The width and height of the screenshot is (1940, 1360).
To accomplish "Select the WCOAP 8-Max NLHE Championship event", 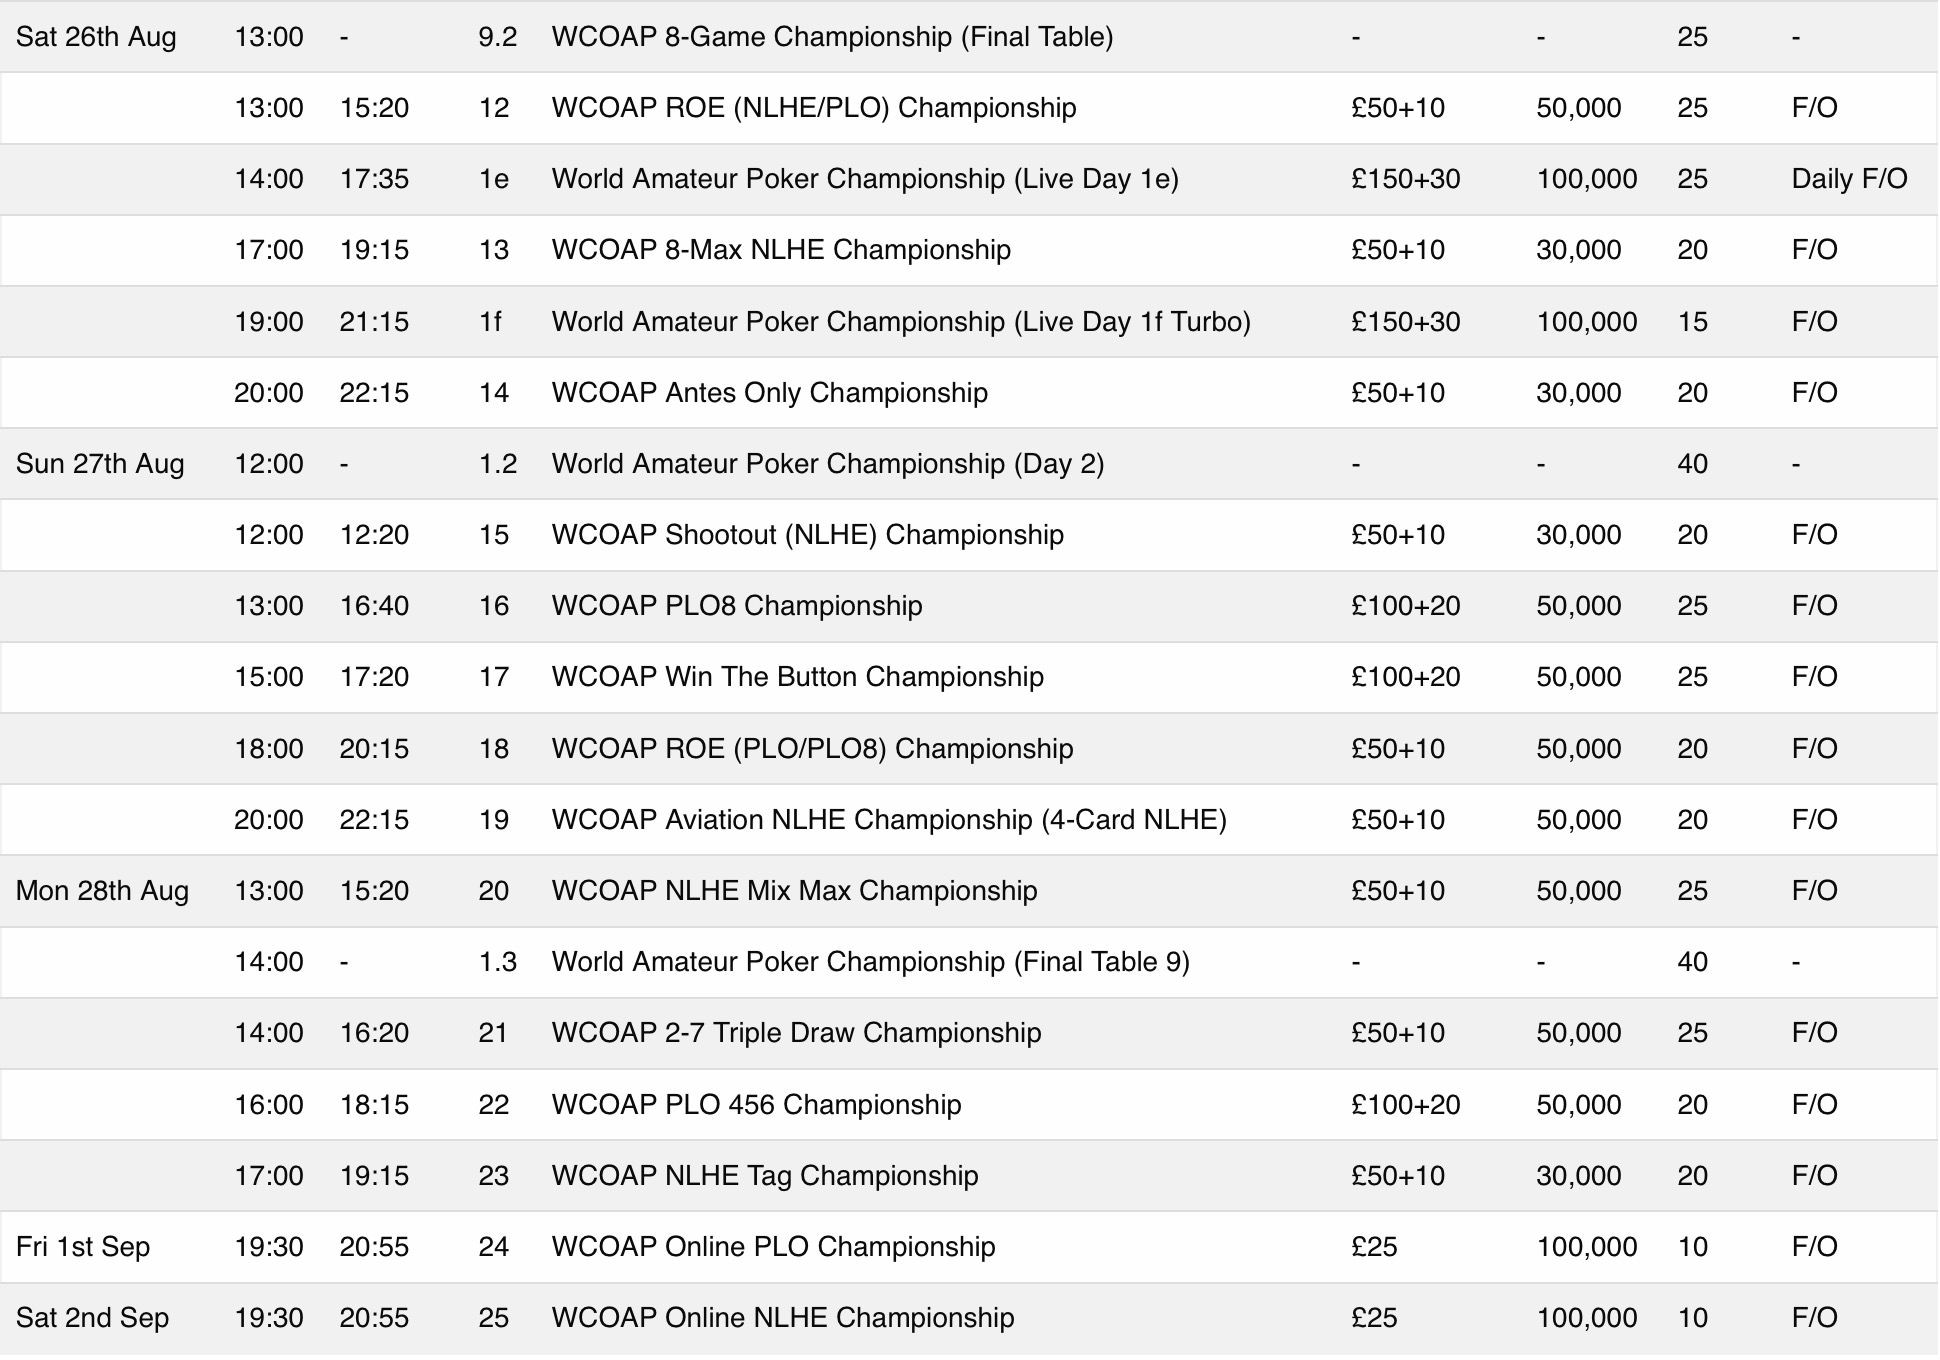I will [x=781, y=250].
